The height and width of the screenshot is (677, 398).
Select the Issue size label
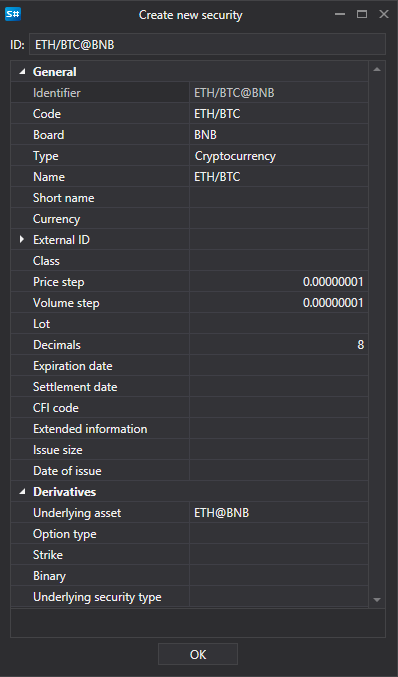[58, 450]
